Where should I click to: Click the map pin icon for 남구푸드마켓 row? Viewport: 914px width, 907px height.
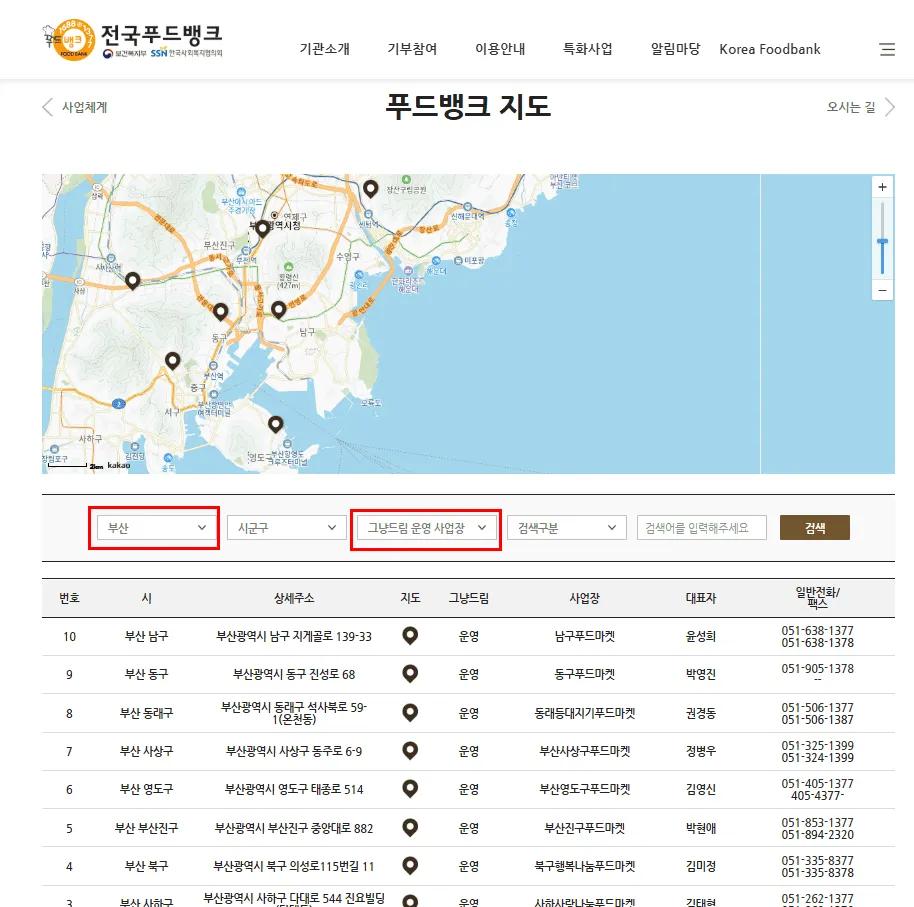coord(409,634)
